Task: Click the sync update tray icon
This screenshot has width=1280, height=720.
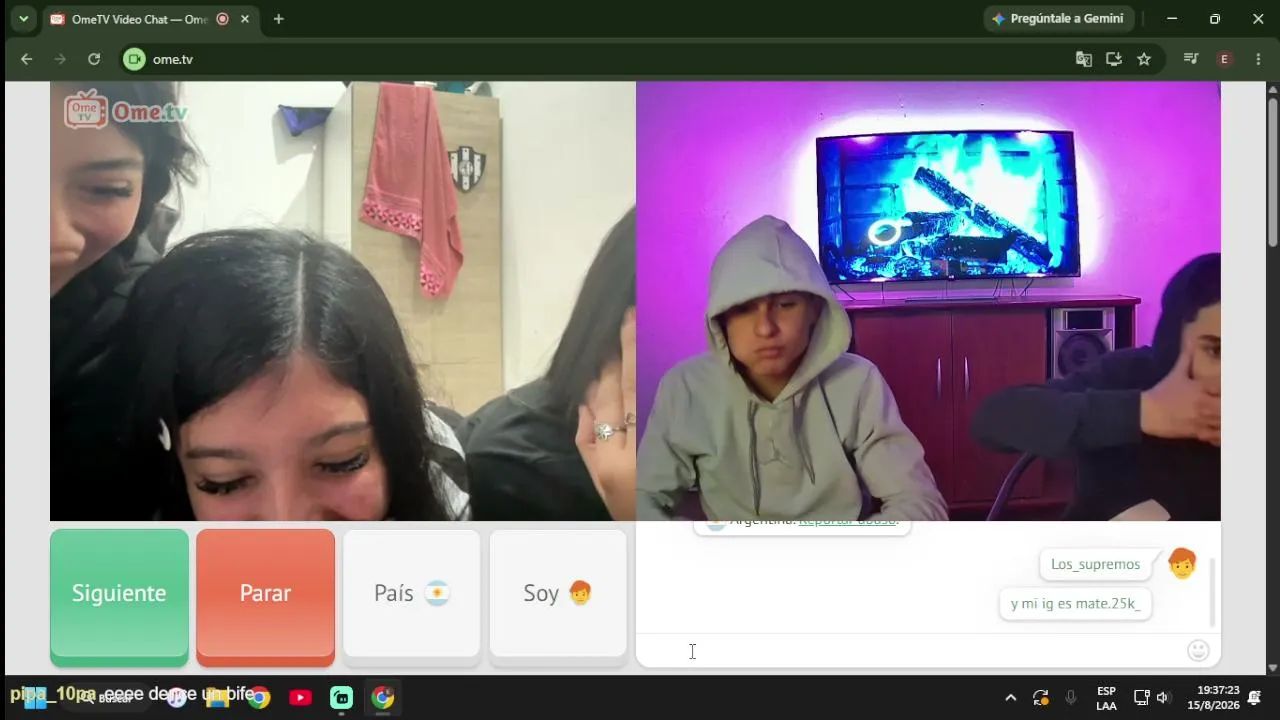Action: pos(1041,698)
